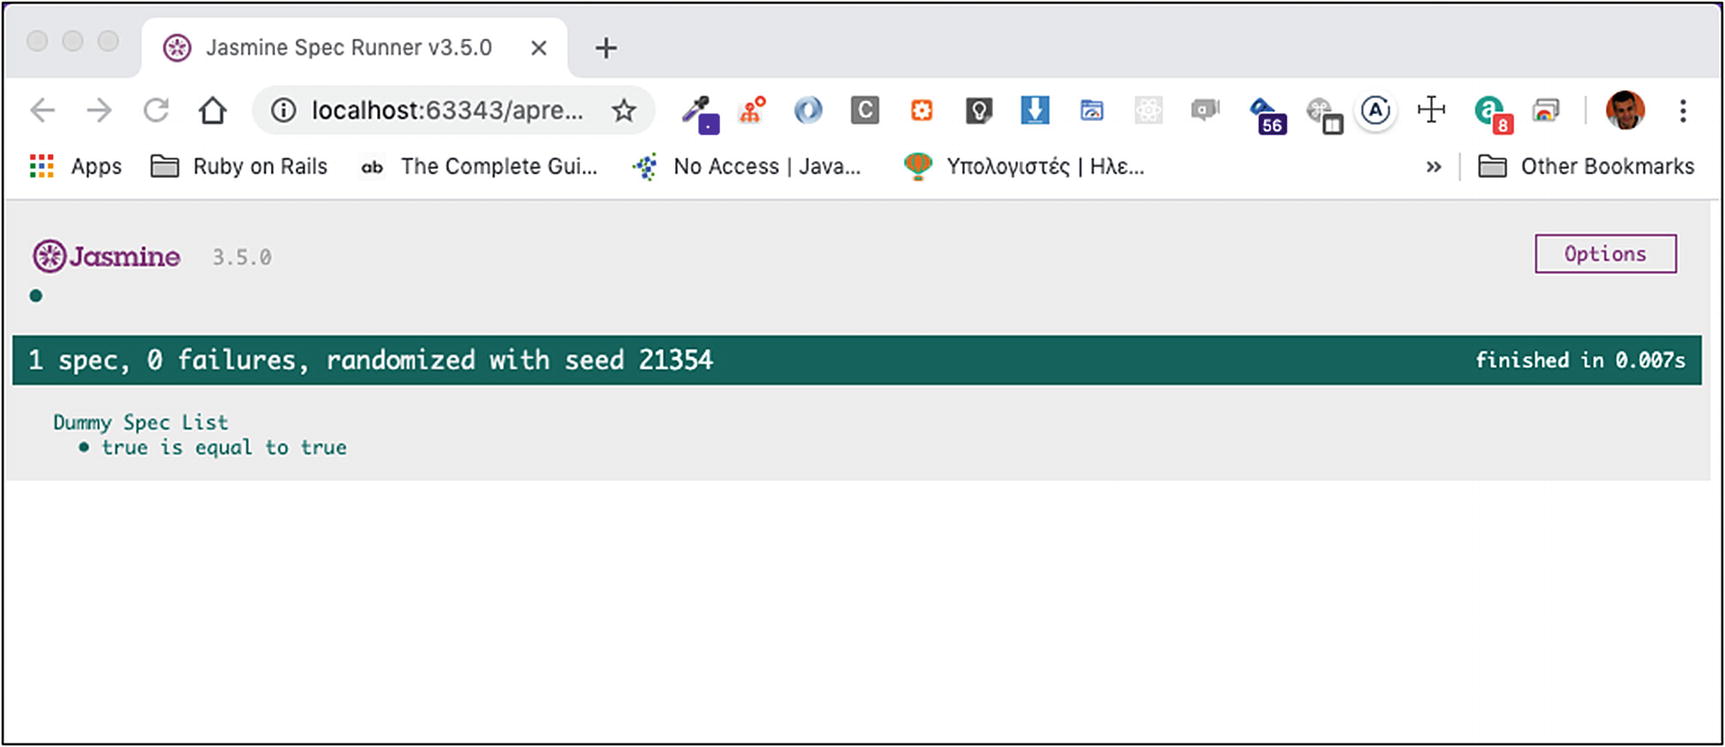
Task: Go back to the previous page
Action: coord(42,110)
